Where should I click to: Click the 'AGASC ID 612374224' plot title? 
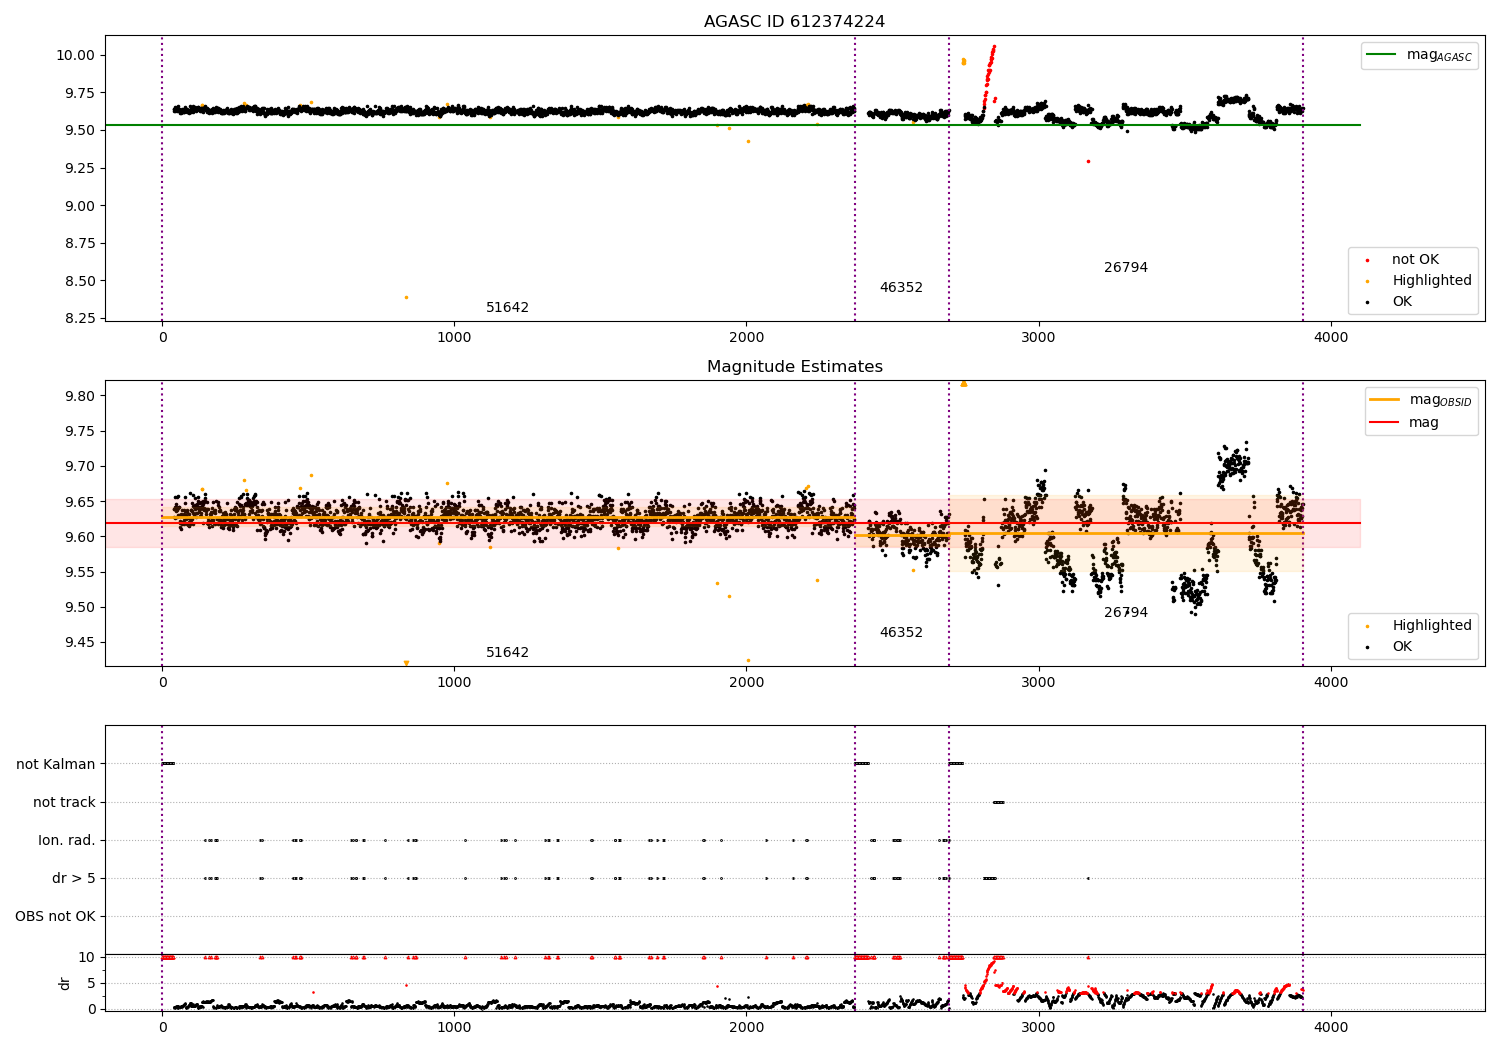[x=794, y=22]
